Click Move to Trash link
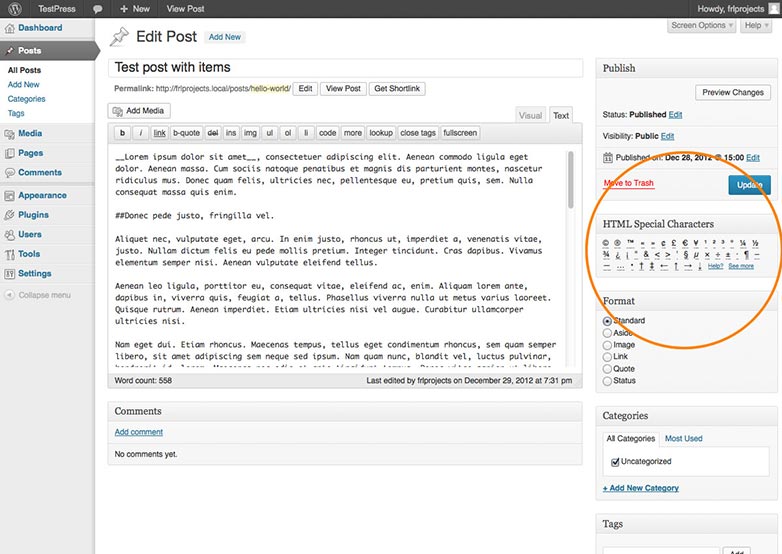The image size is (782, 554). [628, 183]
